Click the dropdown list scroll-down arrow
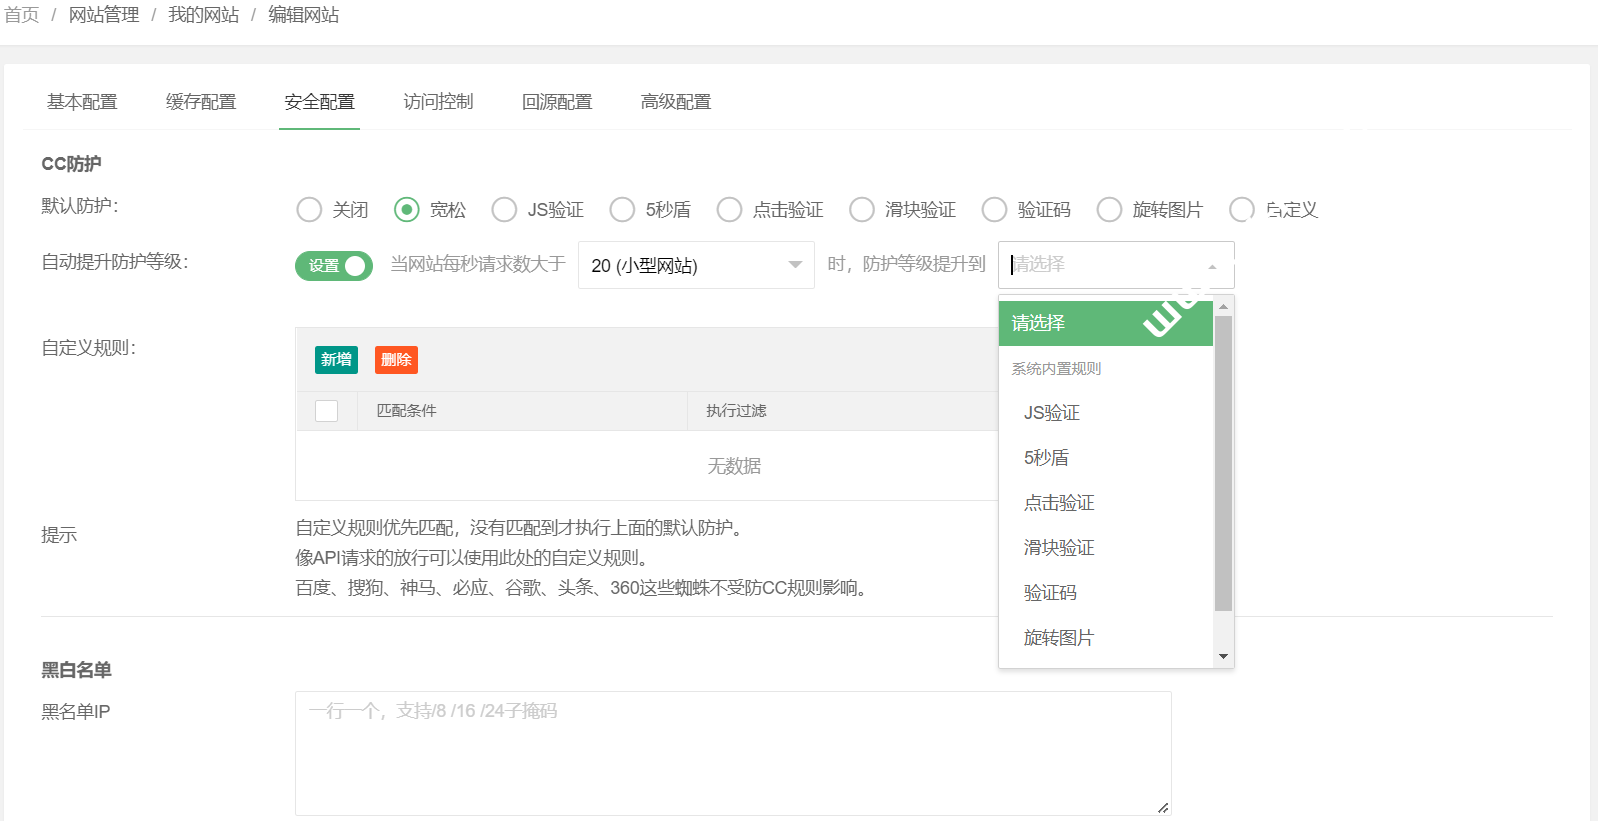This screenshot has width=1598, height=821. pyautogui.click(x=1223, y=657)
